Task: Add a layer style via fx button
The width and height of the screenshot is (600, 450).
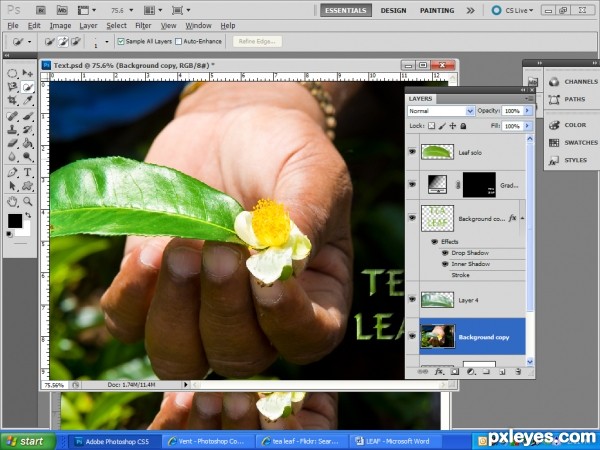Action: (x=439, y=372)
